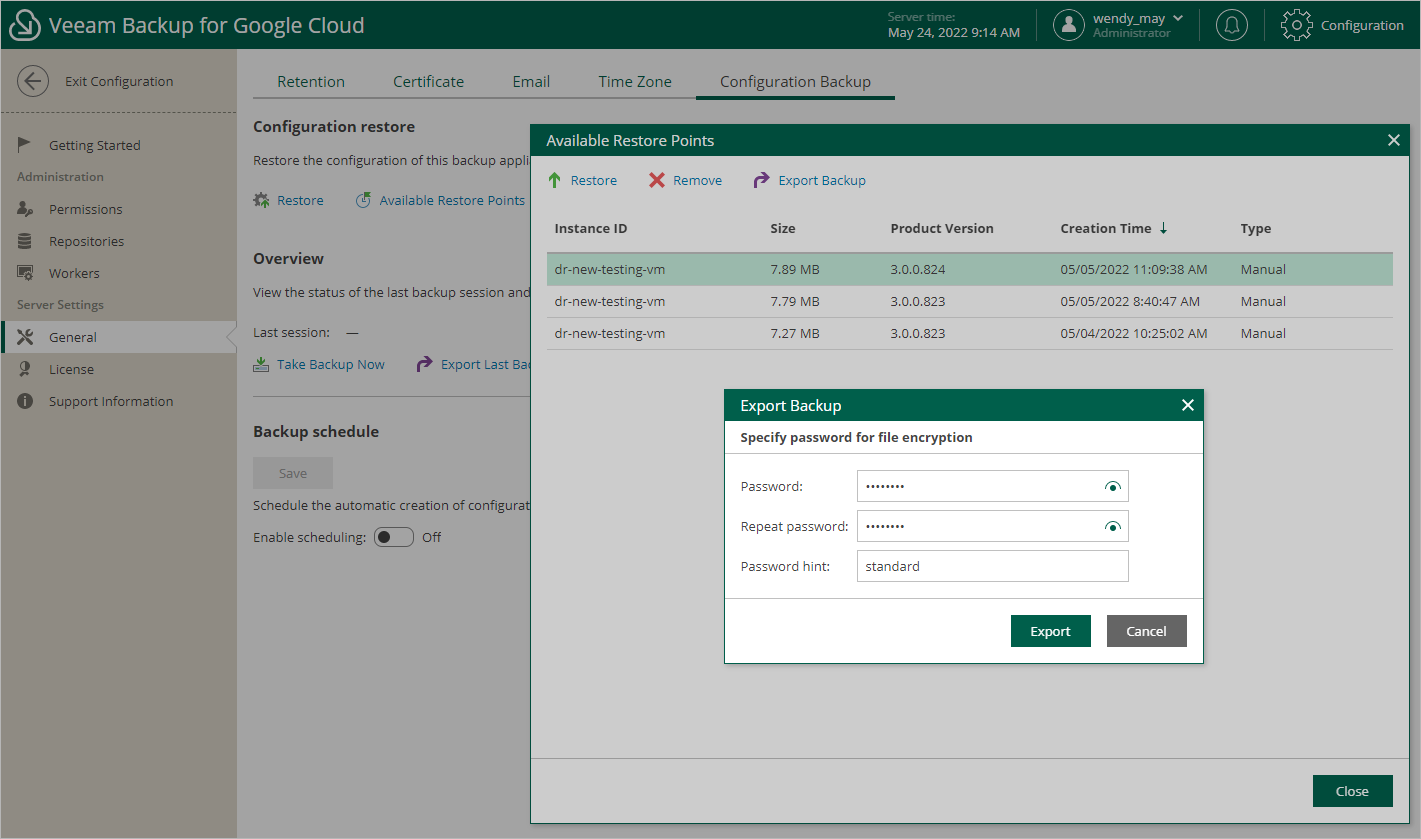Screen dimensions: 1421x839
Task: Click the Workers sidebar icon
Action: pos(26,273)
